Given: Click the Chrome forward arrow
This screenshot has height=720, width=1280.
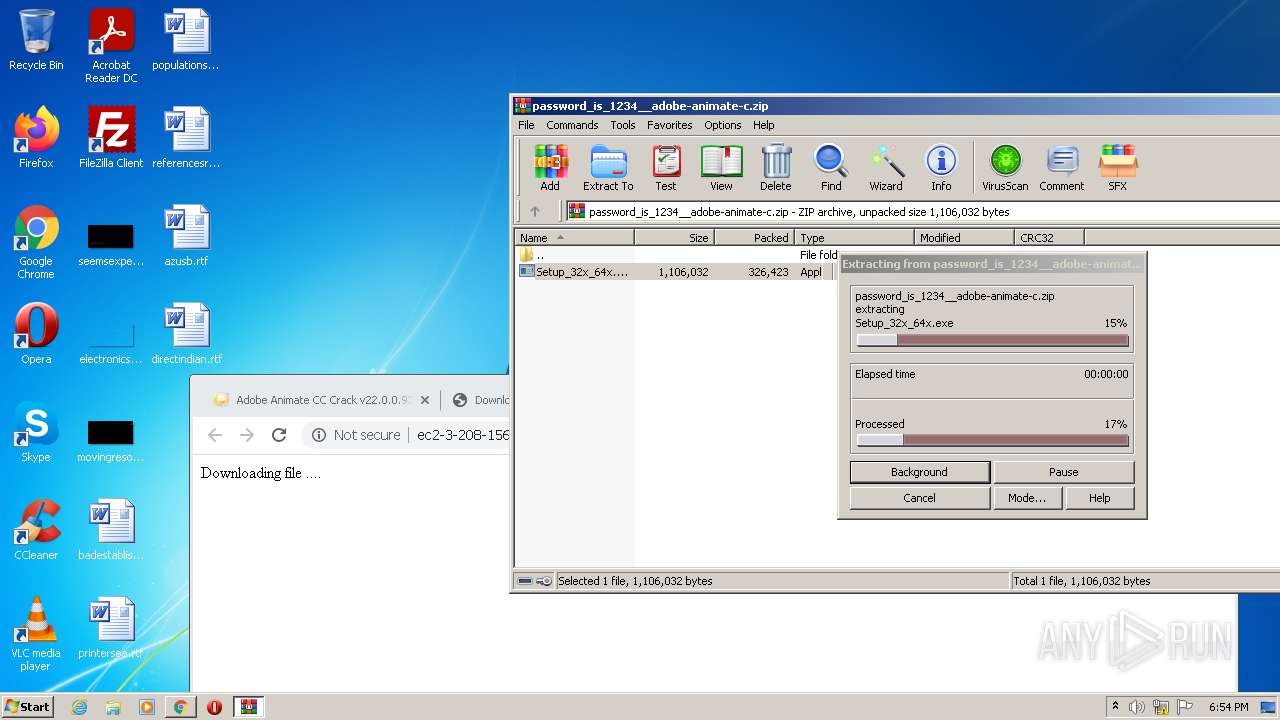Looking at the screenshot, I should pyautogui.click(x=247, y=435).
